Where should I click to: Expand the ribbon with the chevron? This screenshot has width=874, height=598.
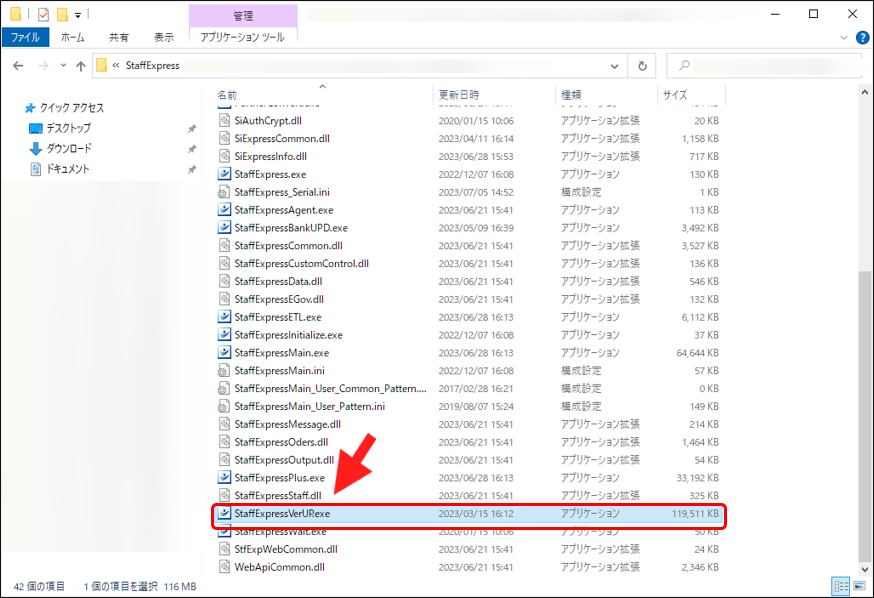(x=843, y=37)
